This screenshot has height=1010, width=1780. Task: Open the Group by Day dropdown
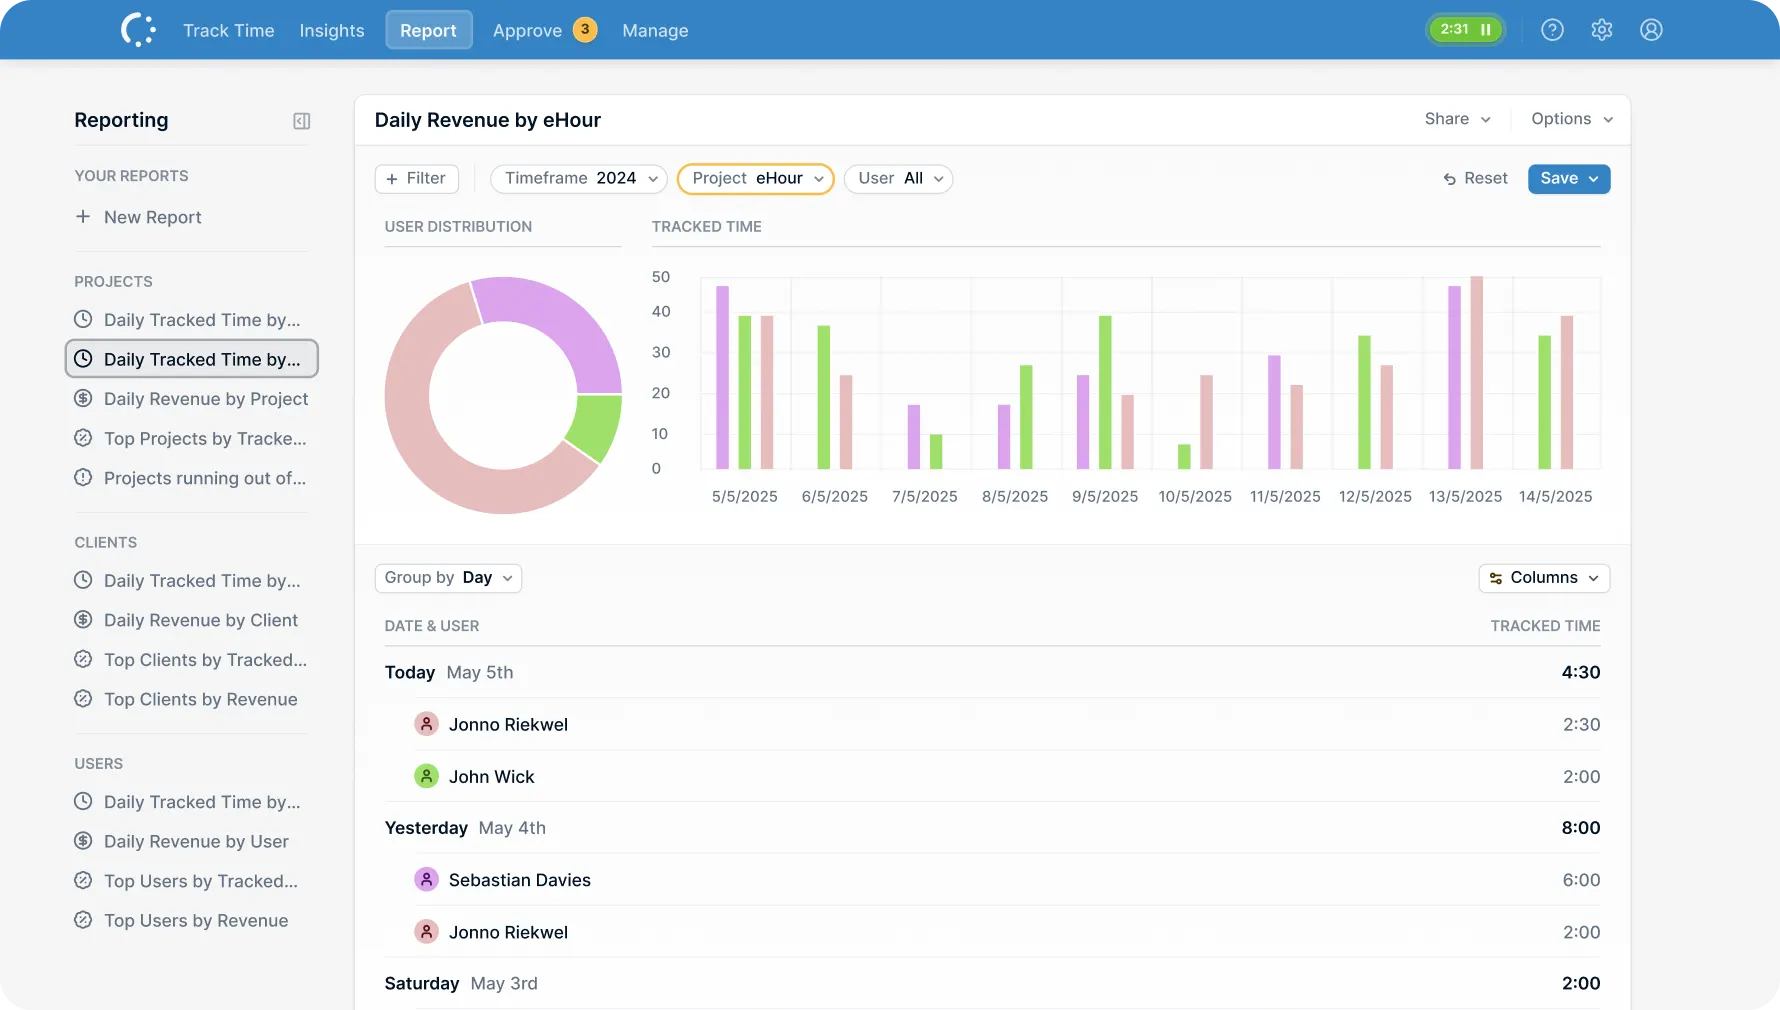tap(447, 578)
